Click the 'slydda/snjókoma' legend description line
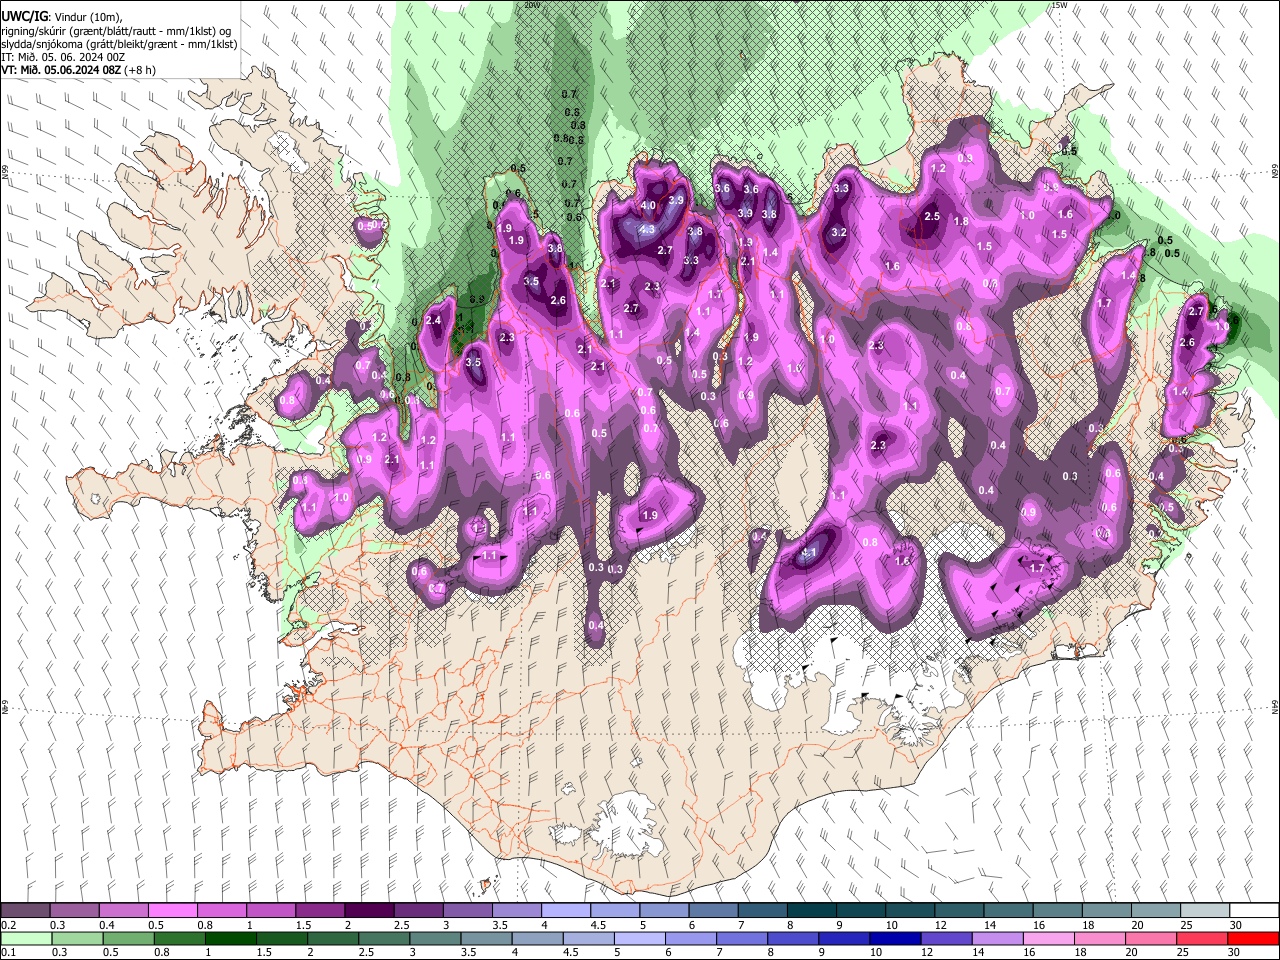This screenshot has width=1280, height=960. 119,44
